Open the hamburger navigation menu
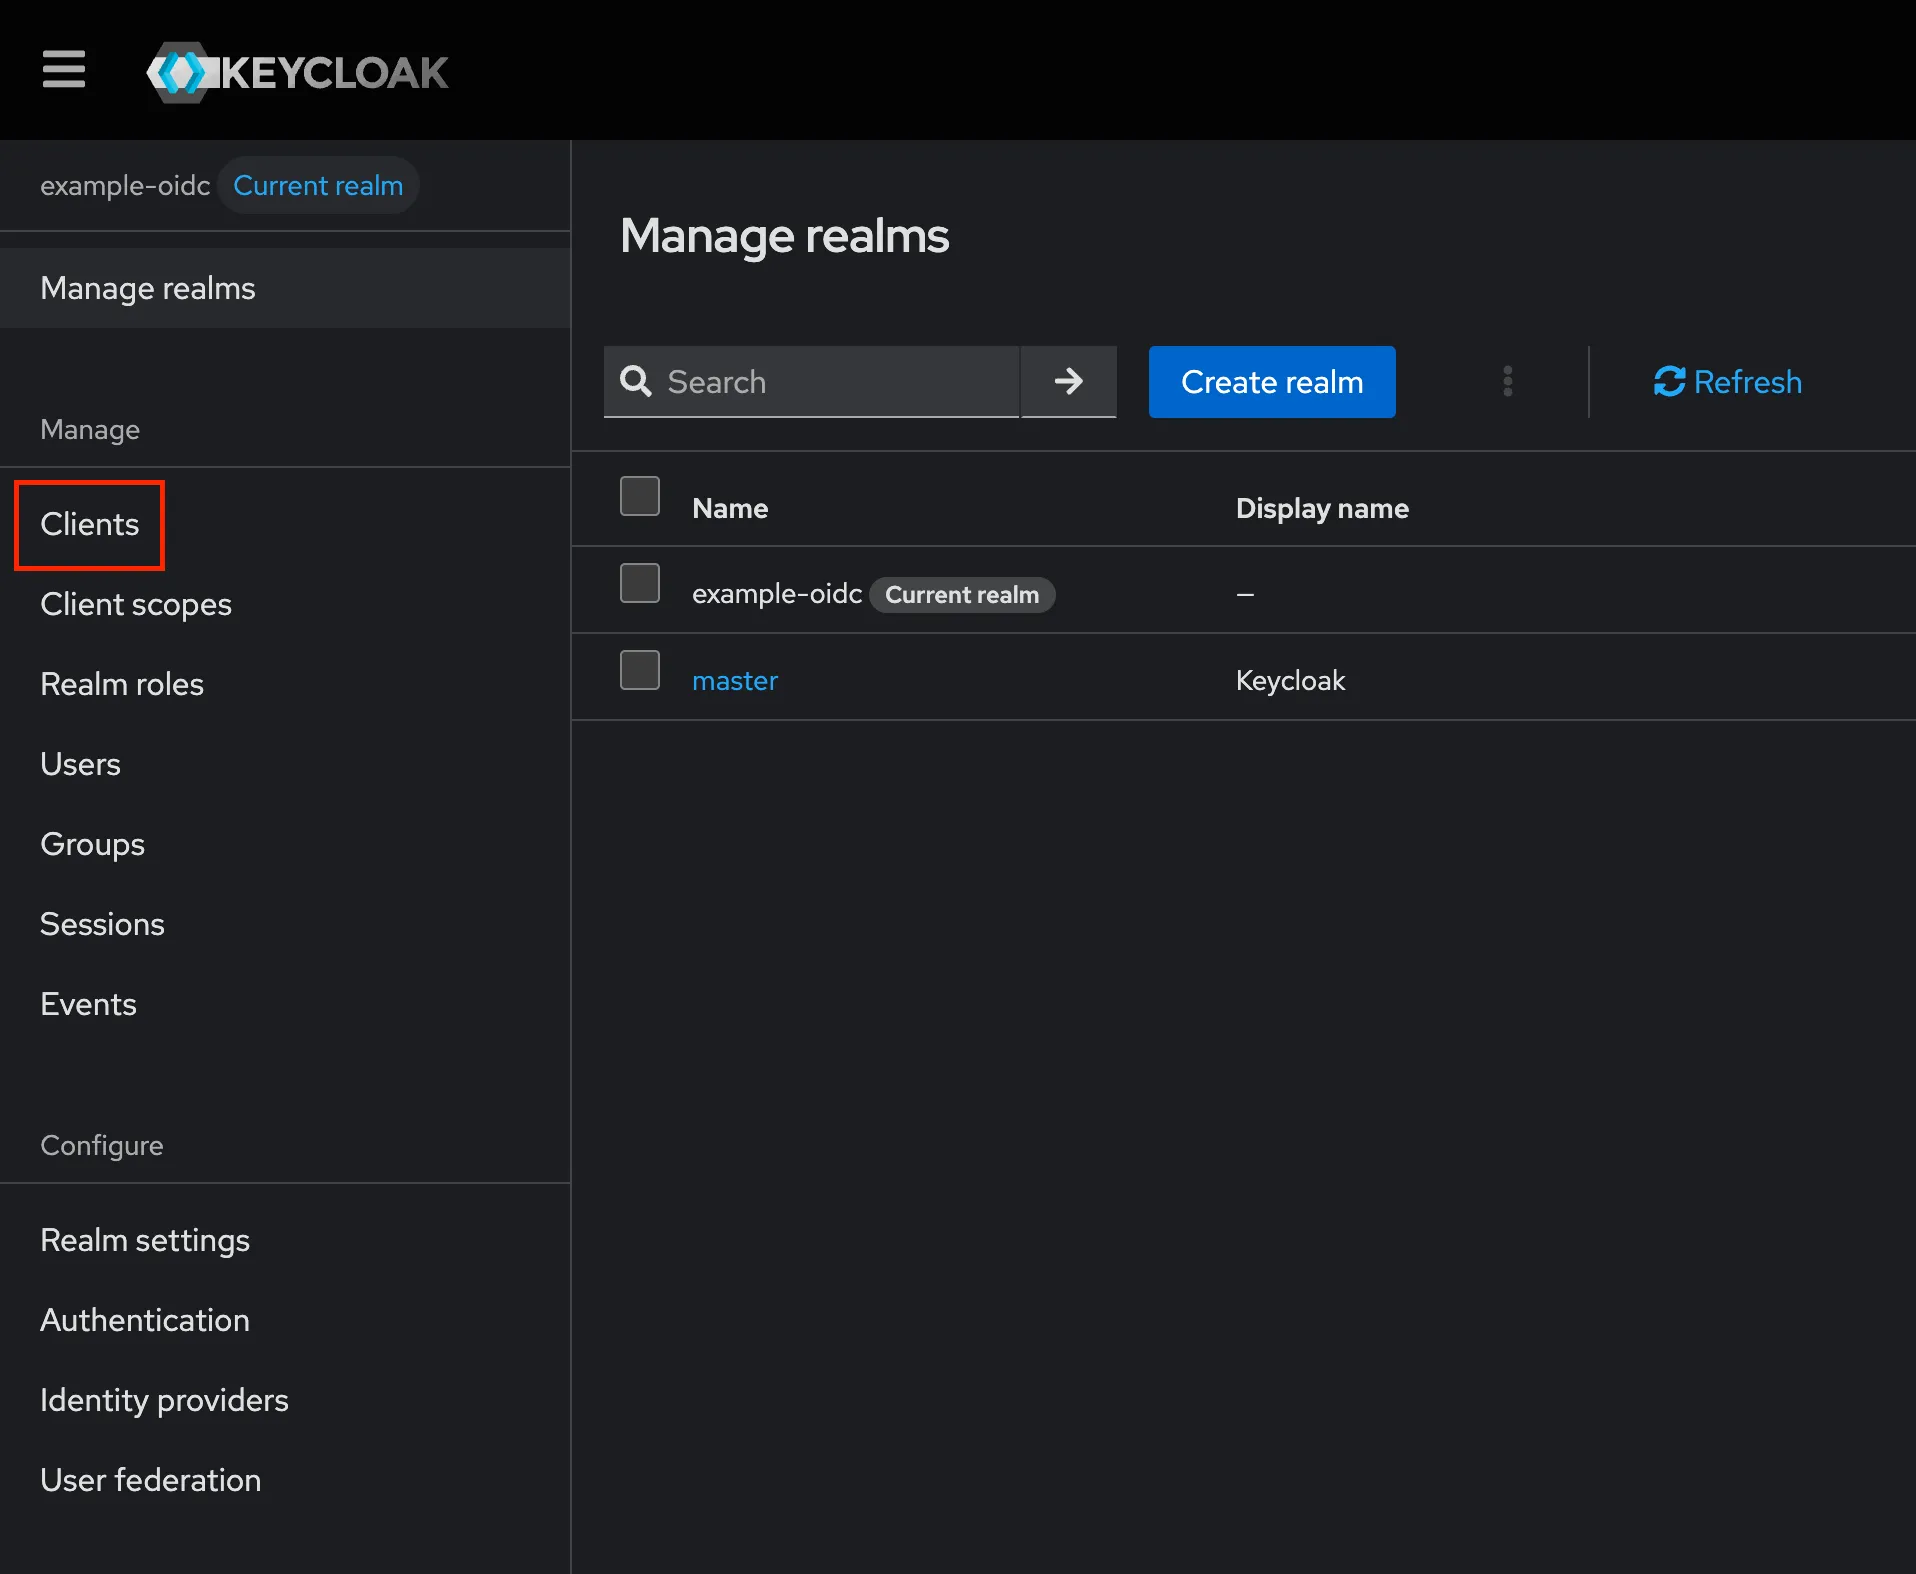Image resolution: width=1916 pixels, height=1574 pixels. pos(63,70)
